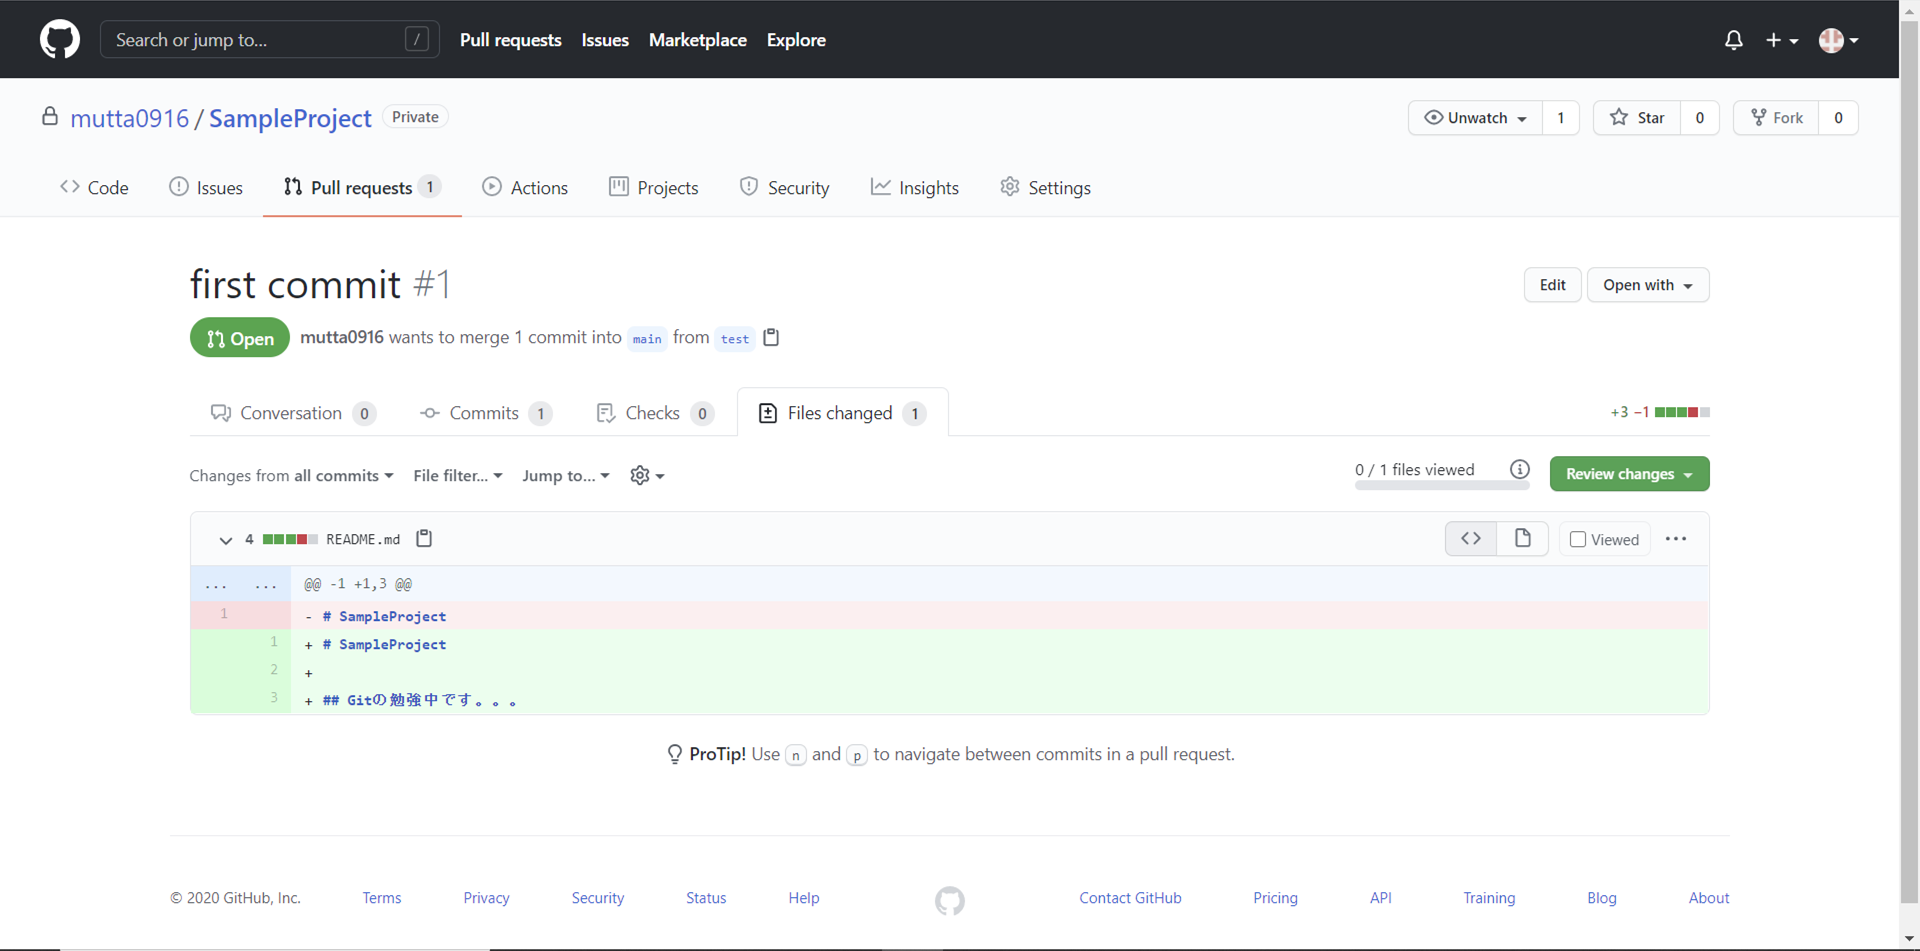Open the mutta0916 owner link
The width and height of the screenshot is (1920, 951).
[130, 118]
